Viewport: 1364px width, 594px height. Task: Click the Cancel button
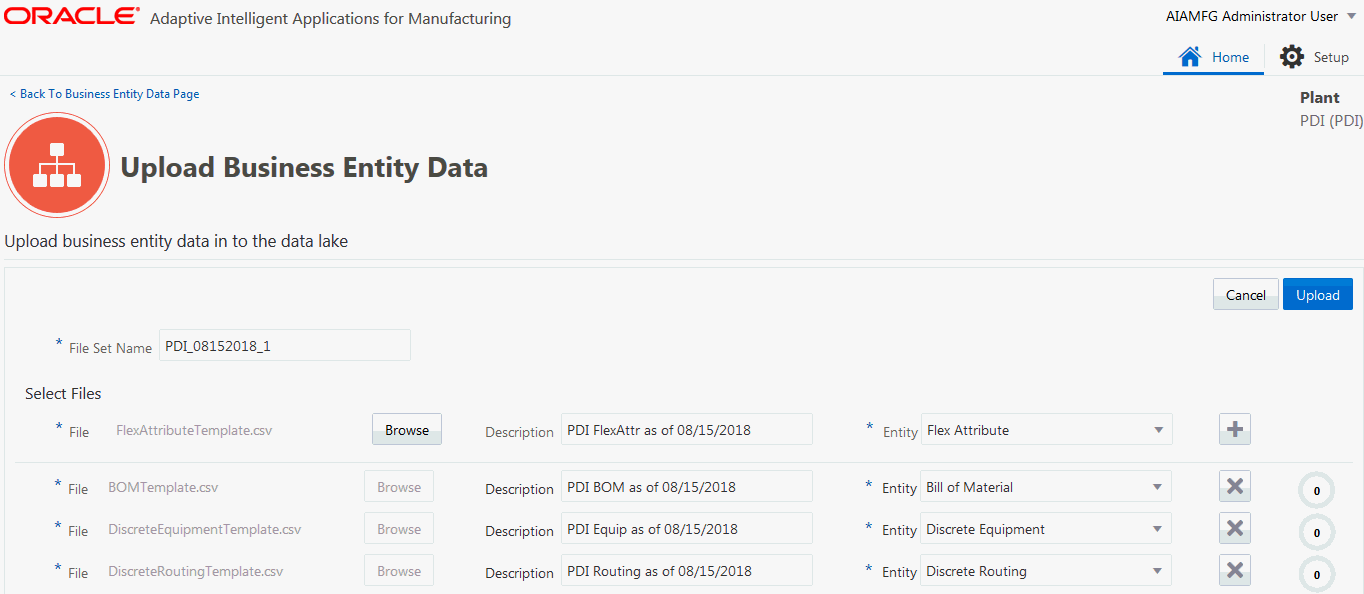click(1246, 294)
